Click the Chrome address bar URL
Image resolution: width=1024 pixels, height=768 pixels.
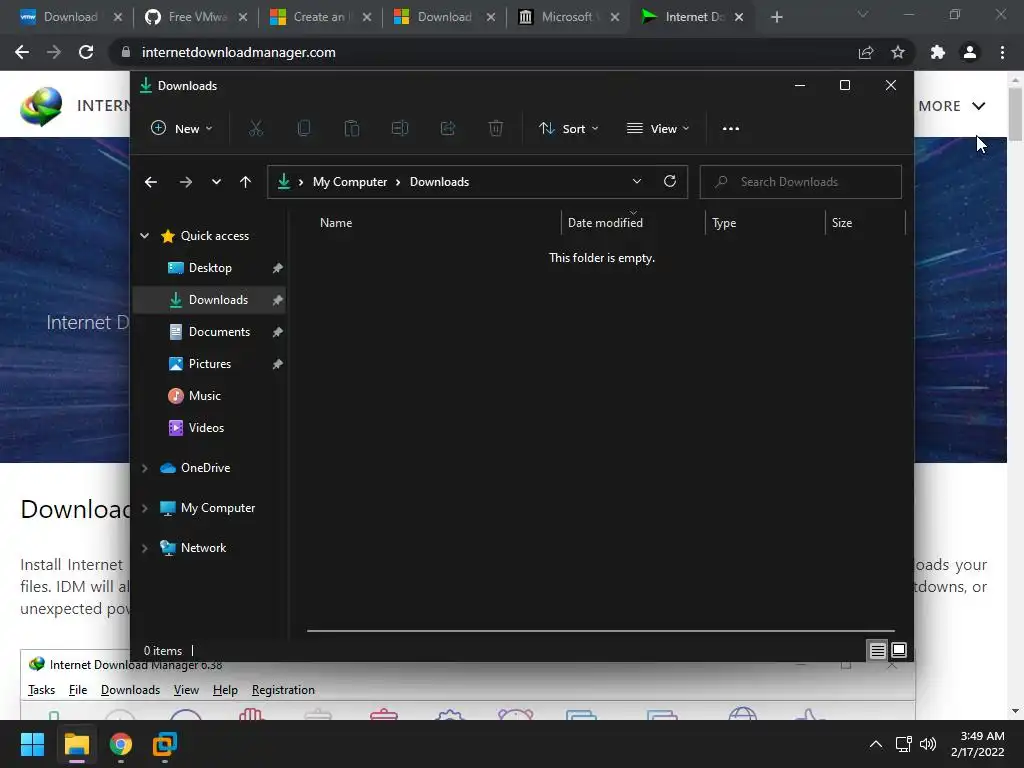(238, 52)
